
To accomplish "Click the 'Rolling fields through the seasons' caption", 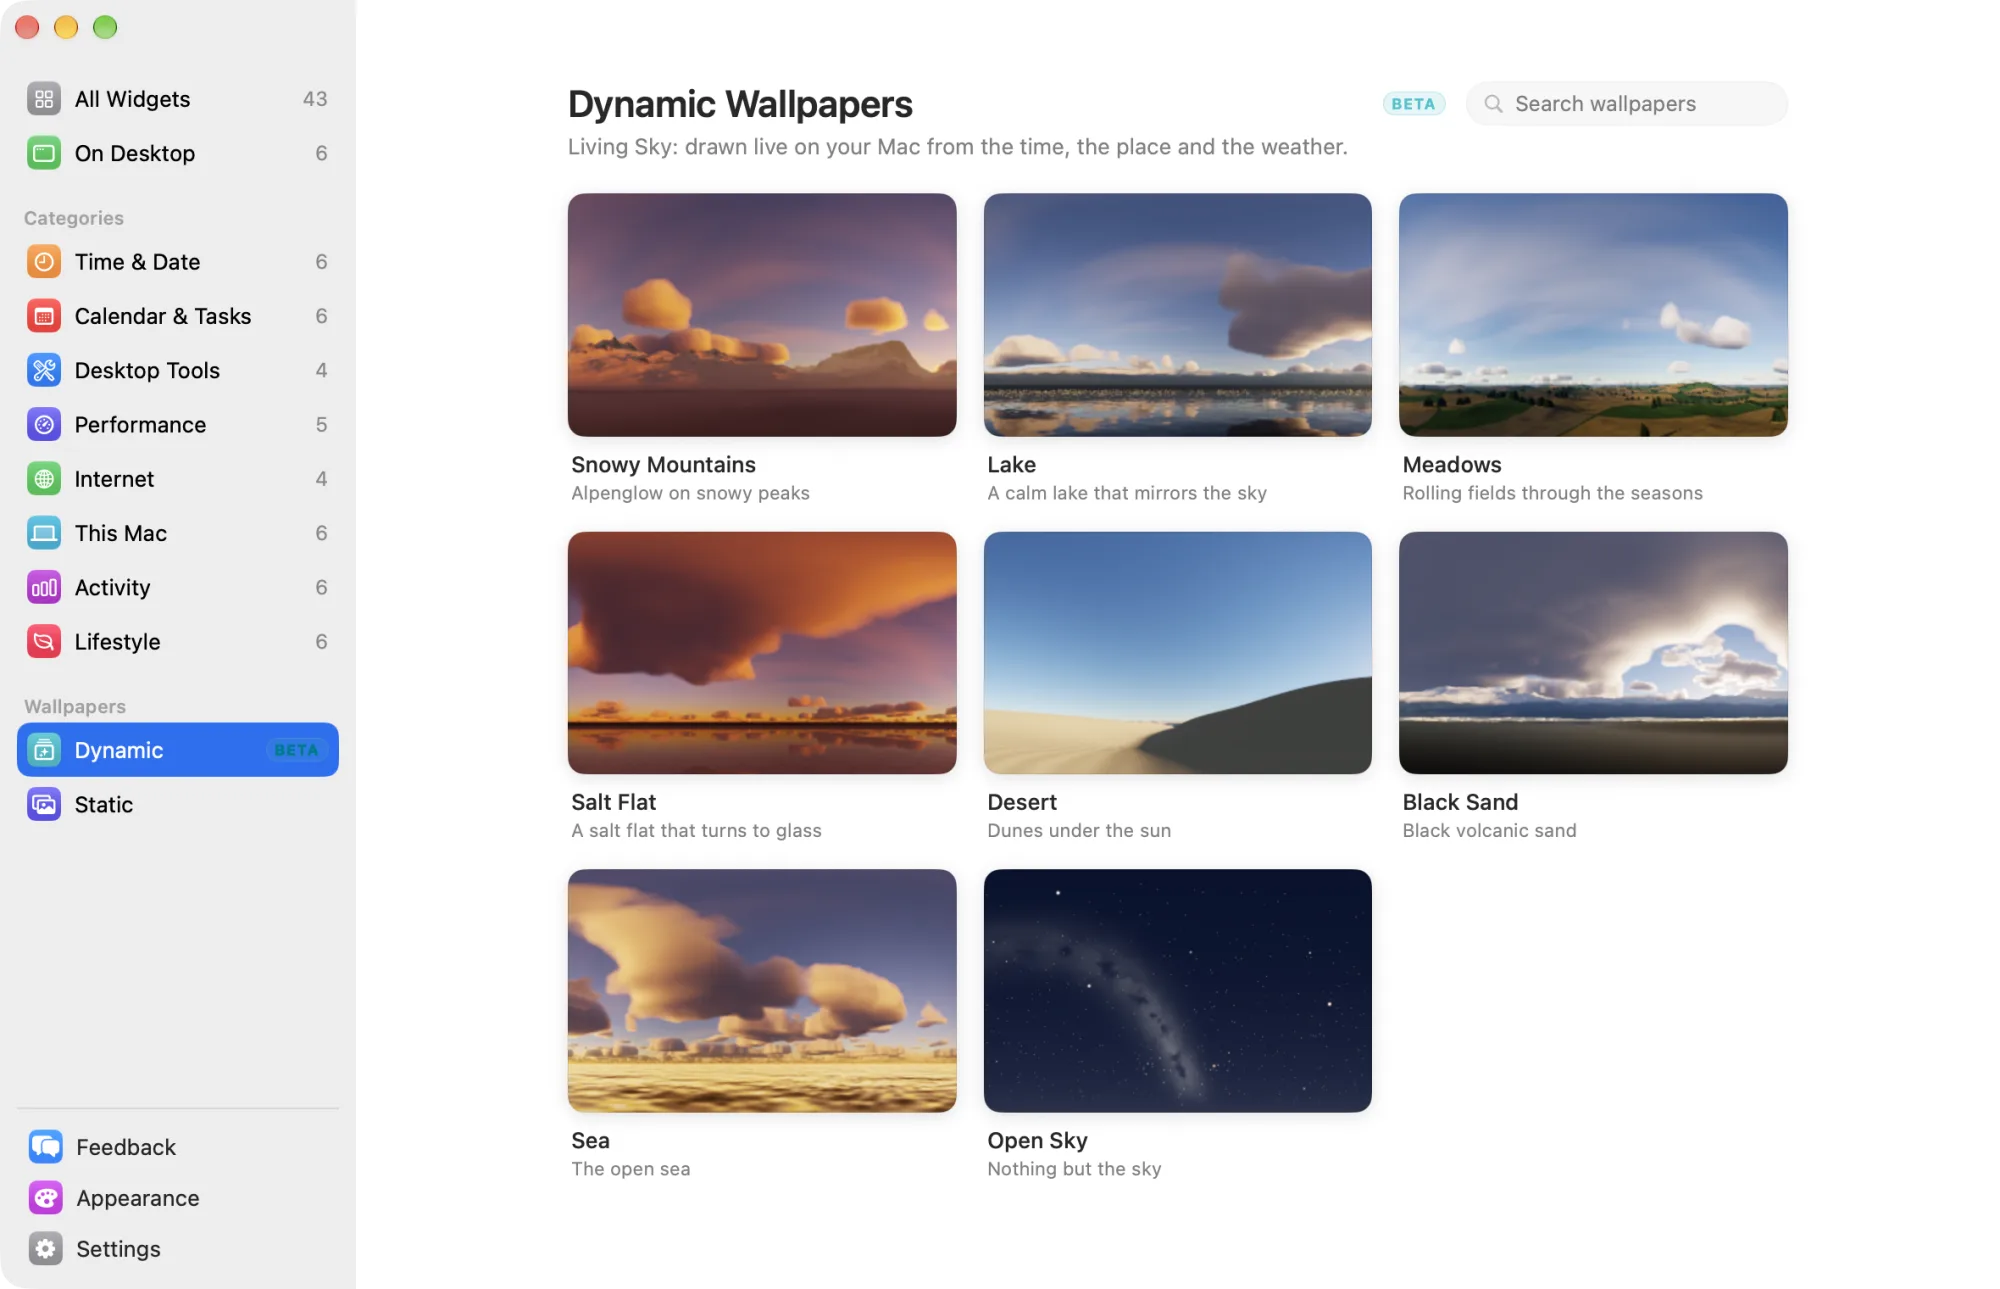I will pyautogui.click(x=1552, y=493).
